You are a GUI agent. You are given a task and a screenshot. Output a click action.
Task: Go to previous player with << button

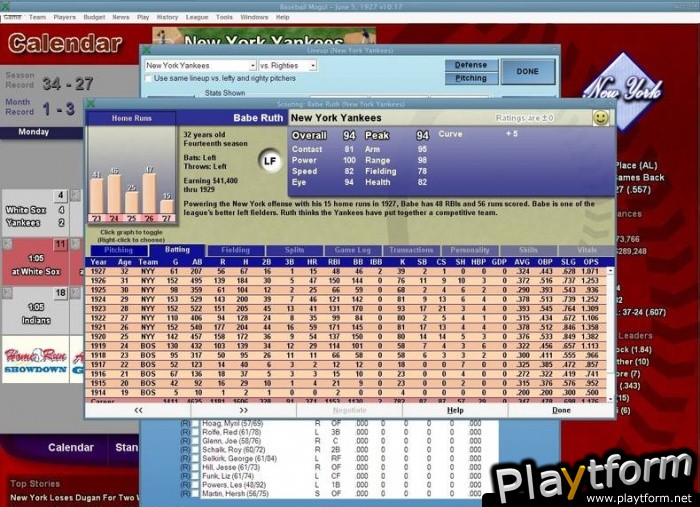tap(138, 410)
